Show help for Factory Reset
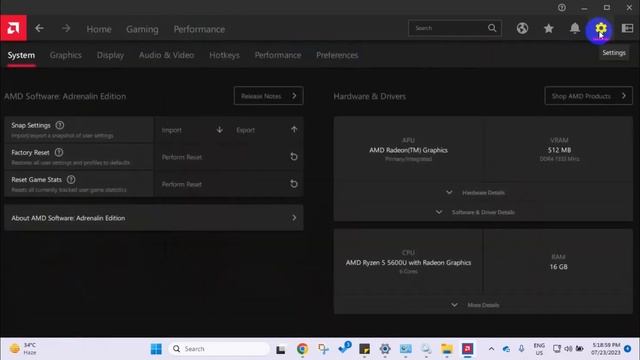The width and height of the screenshot is (640, 360). click(x=59, y=152)
